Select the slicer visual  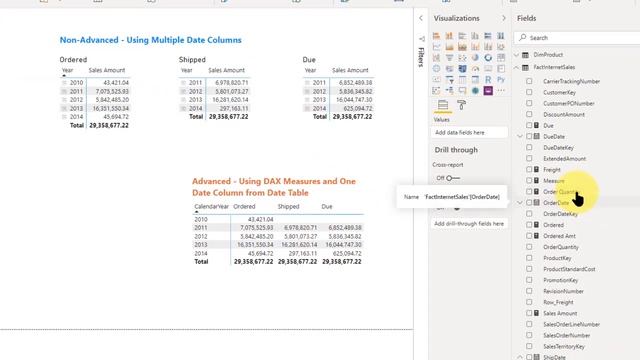(449, 80)
